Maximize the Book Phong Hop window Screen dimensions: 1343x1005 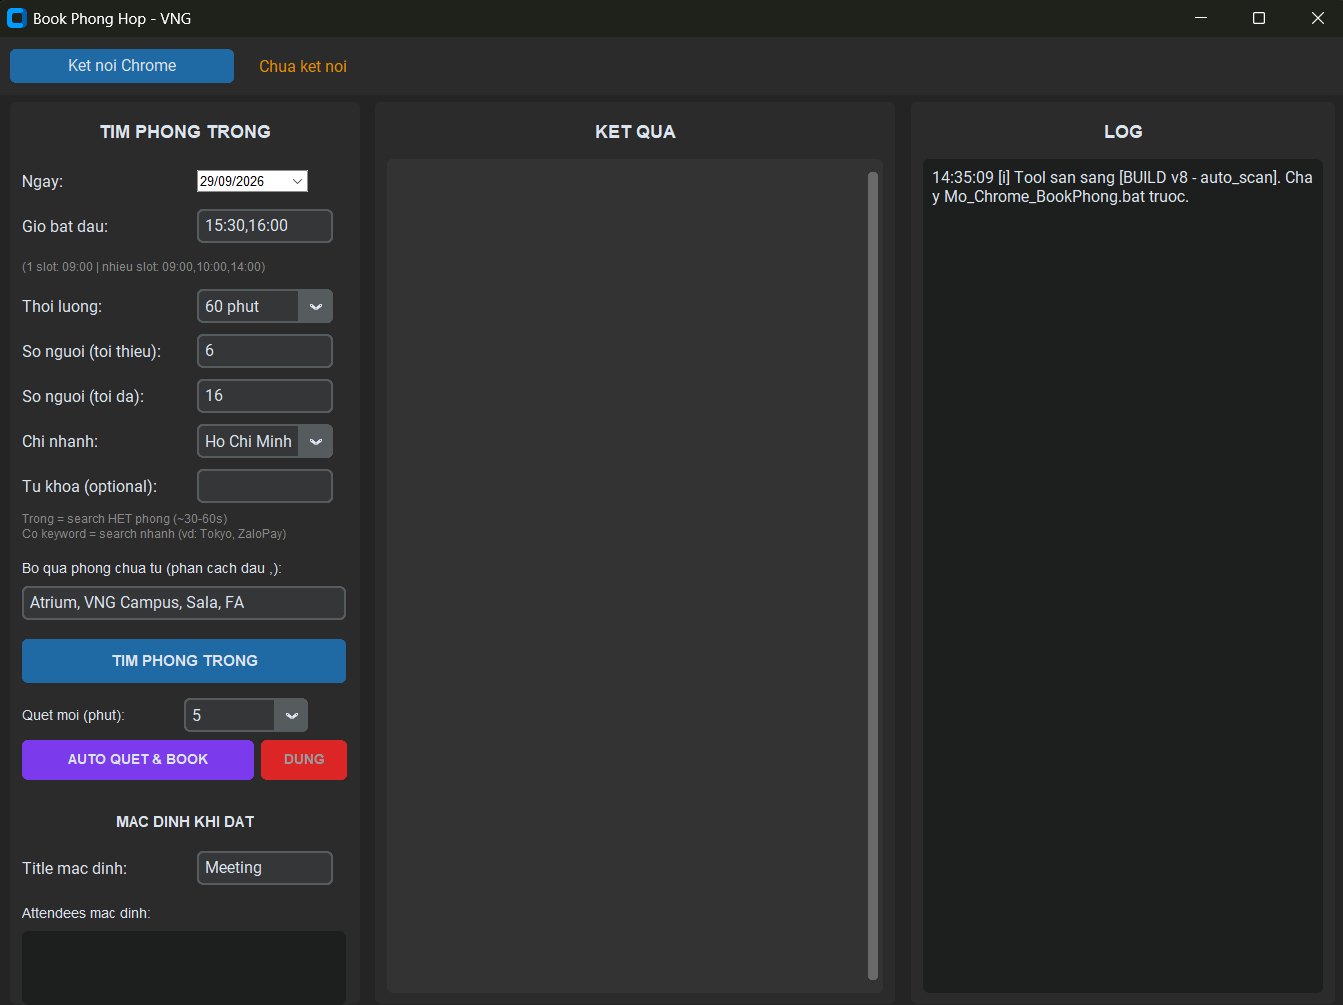pos(1259,18)
